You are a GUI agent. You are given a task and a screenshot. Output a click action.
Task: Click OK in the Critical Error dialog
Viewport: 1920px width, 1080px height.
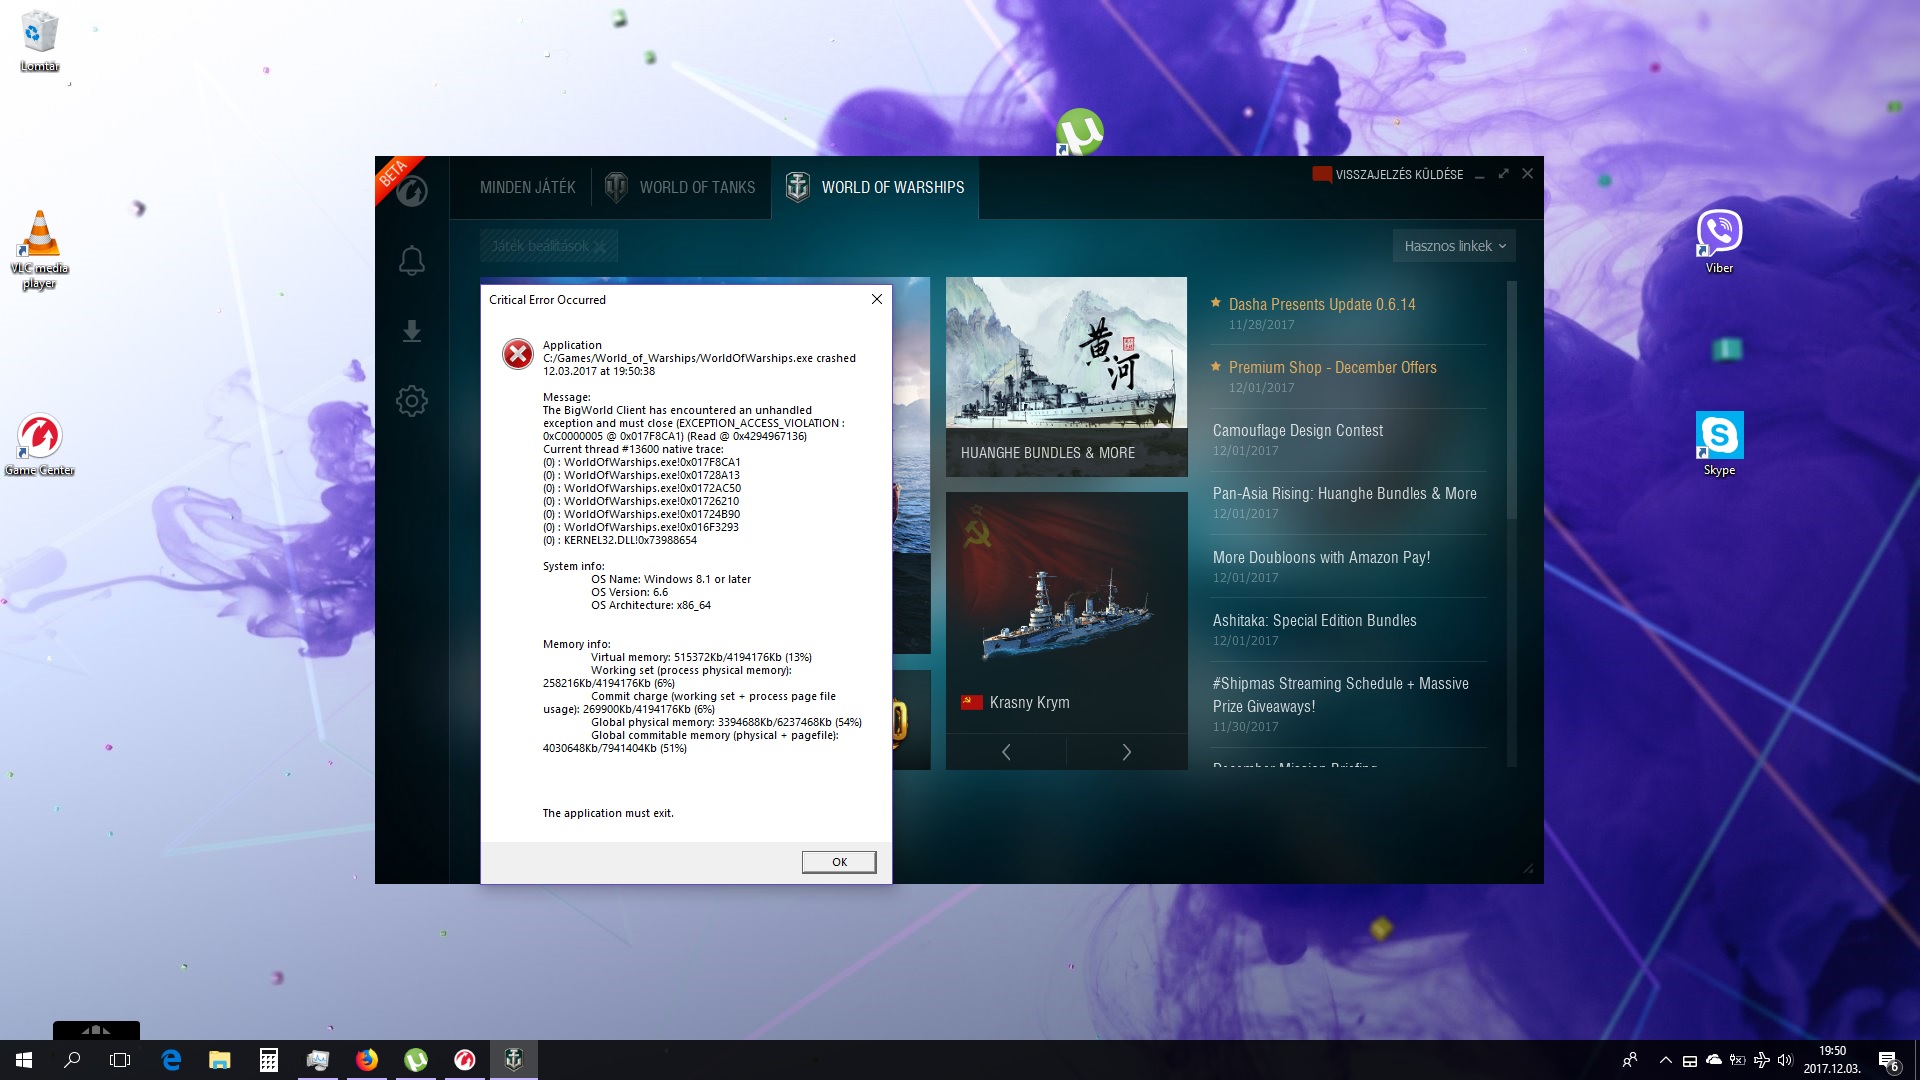(839, 862)
